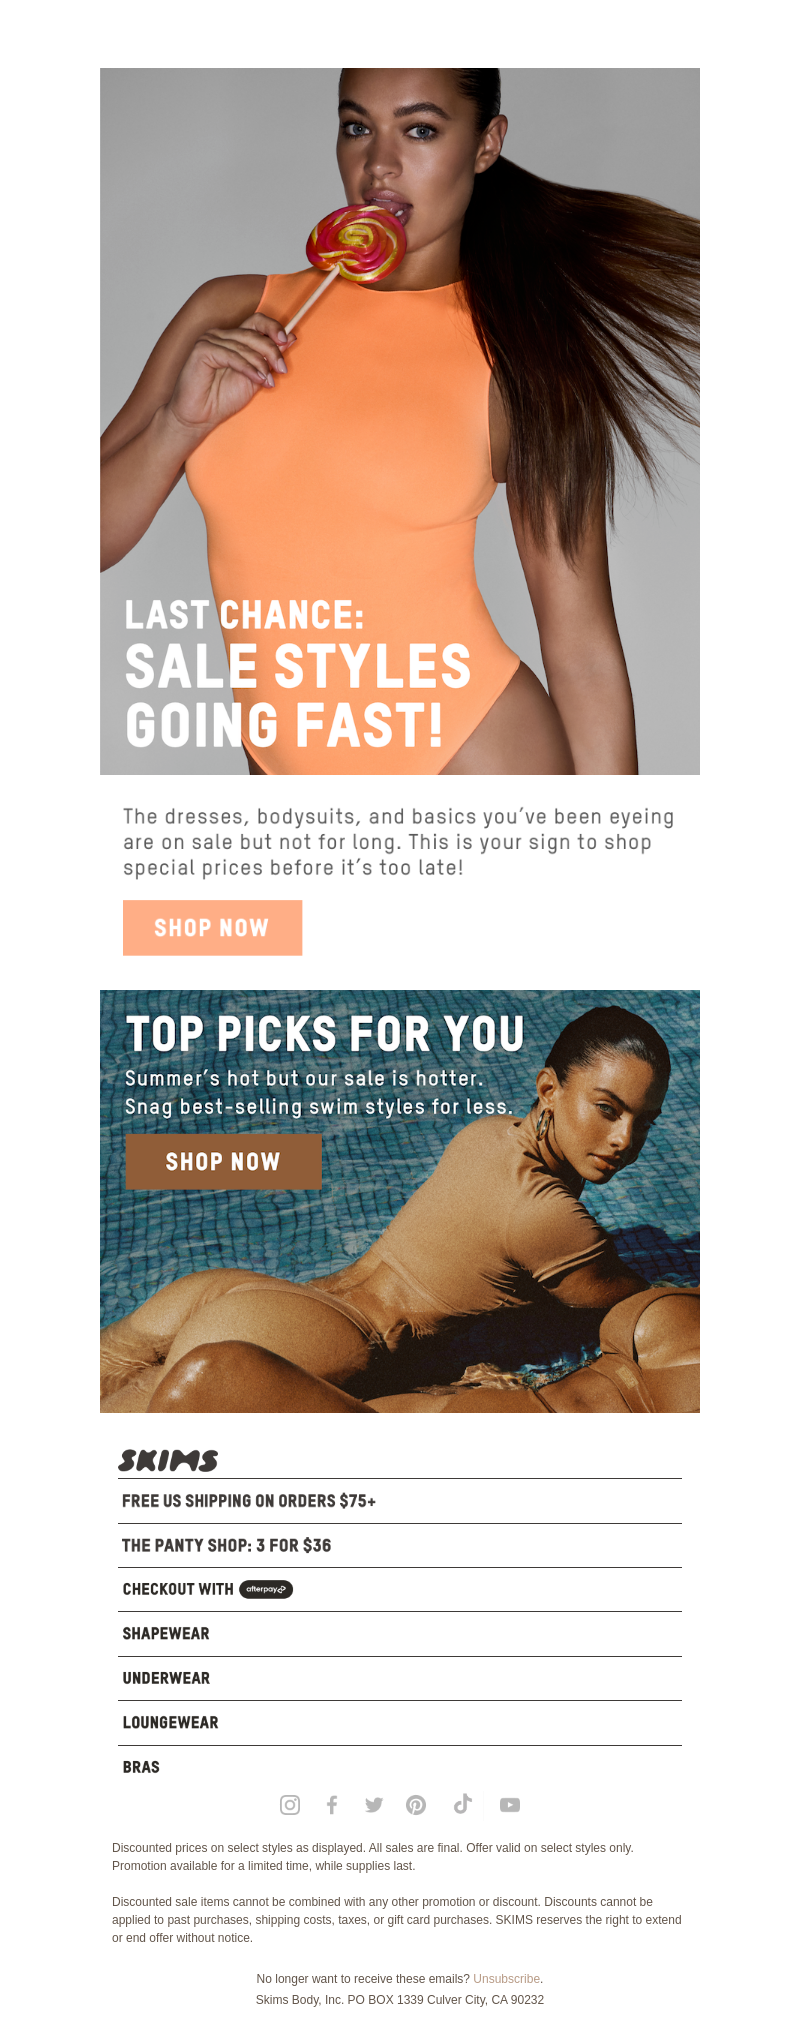The height and width of the screenshot is (2042, 800).
Task: Select the Shapewear menu link
Action: point(400,1633)
